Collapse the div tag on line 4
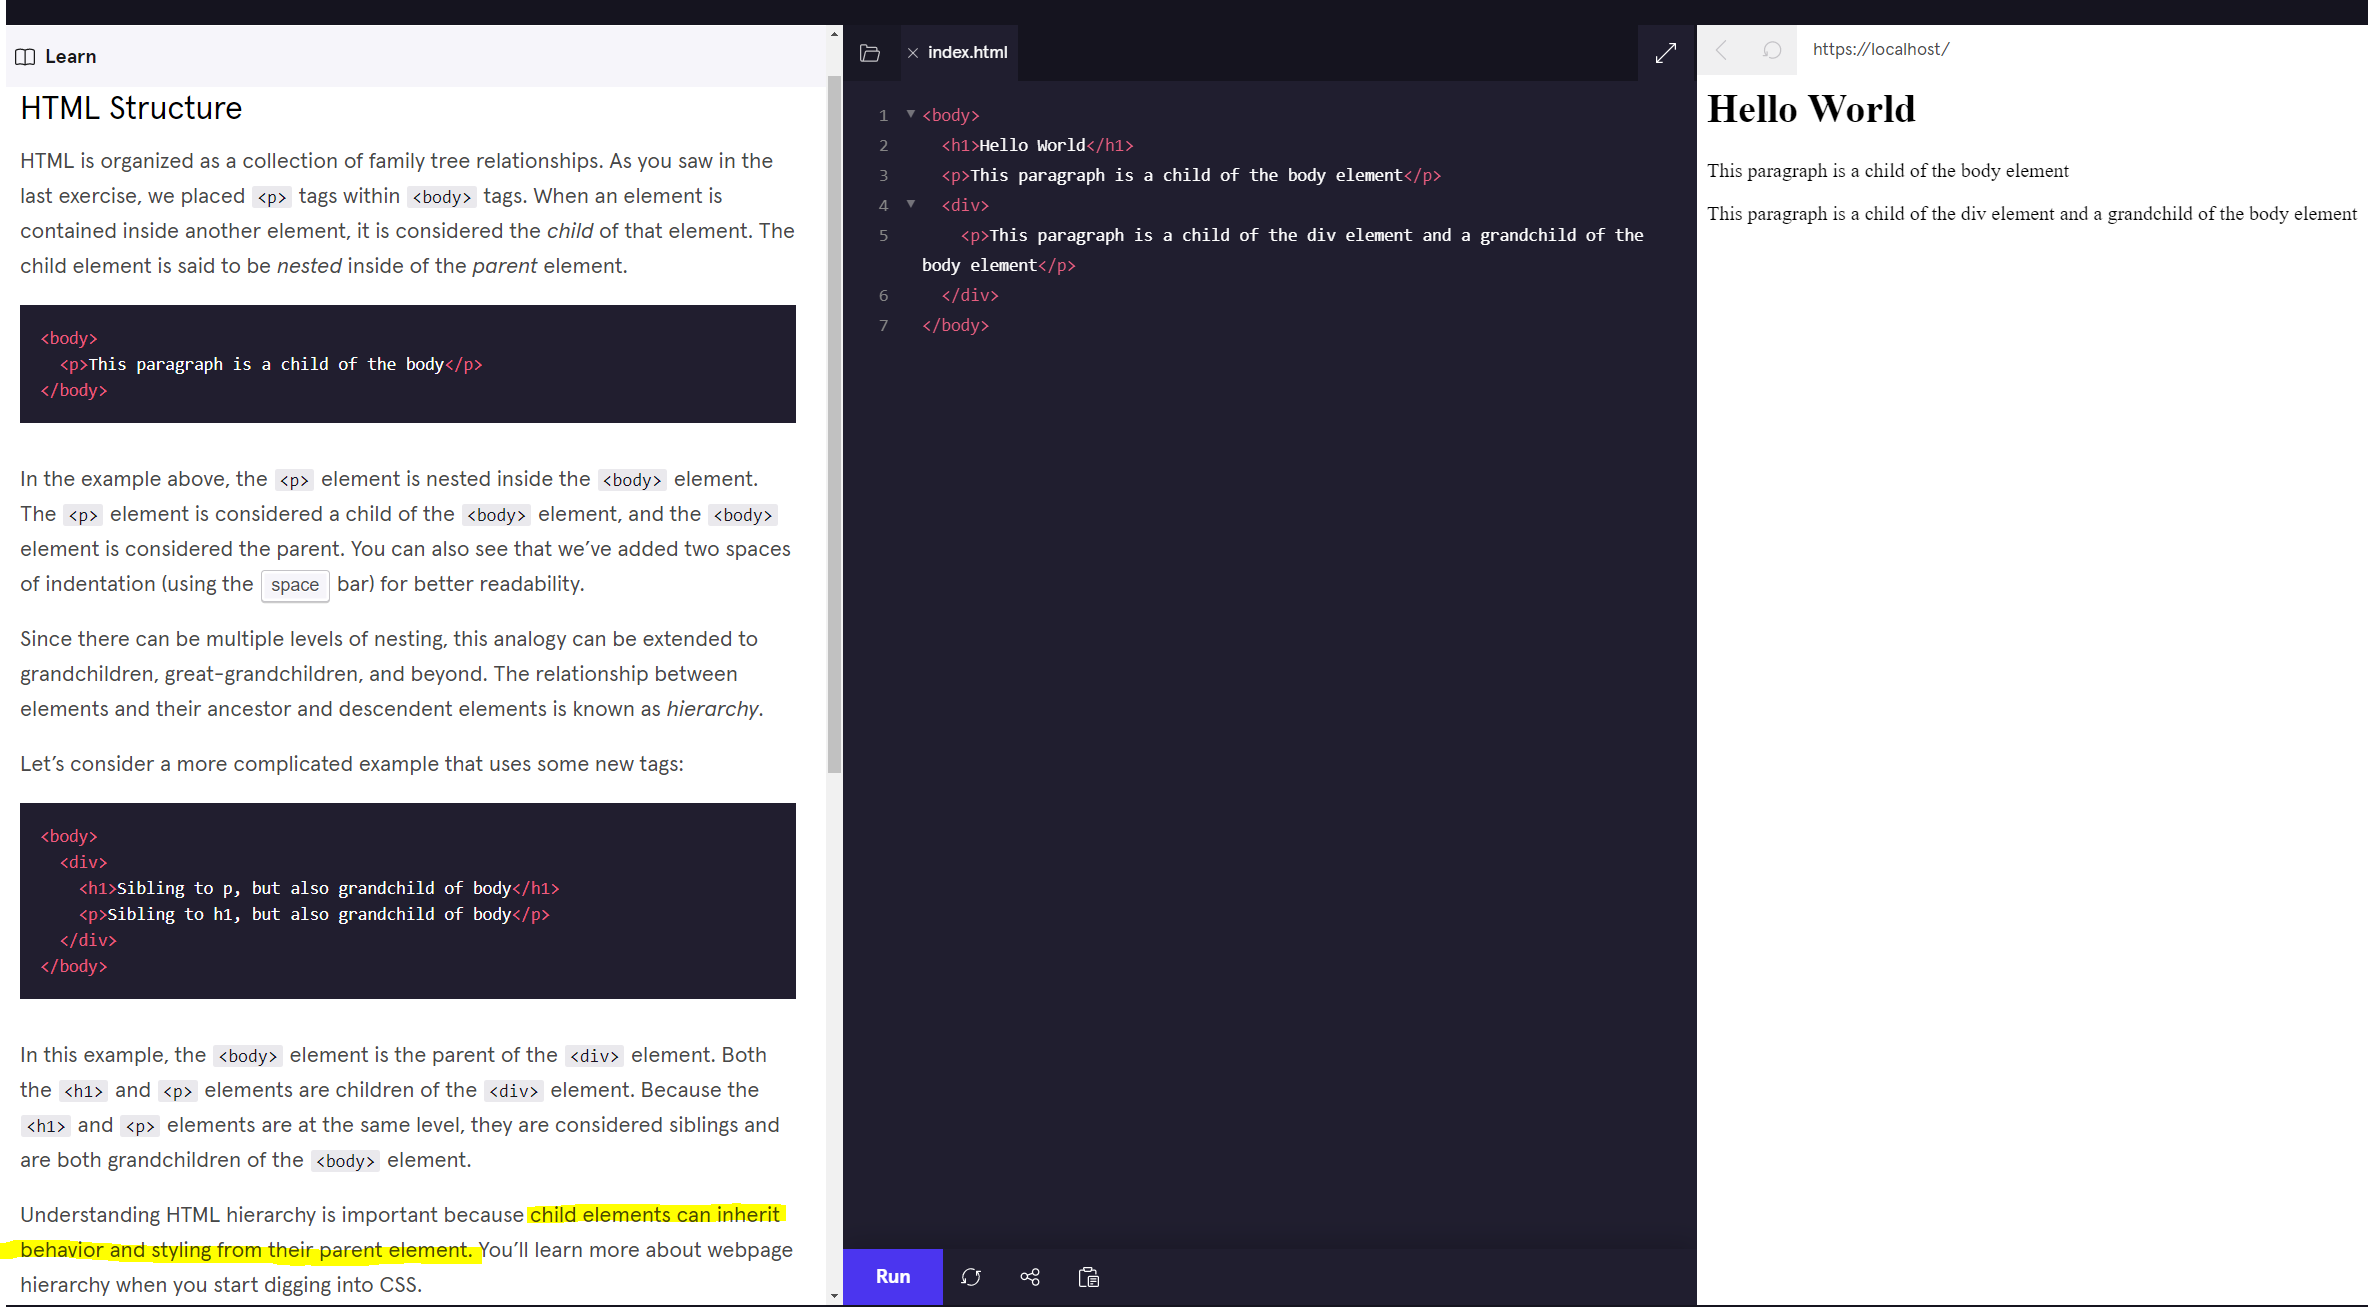The image size is (2368, 1307). 910,204
